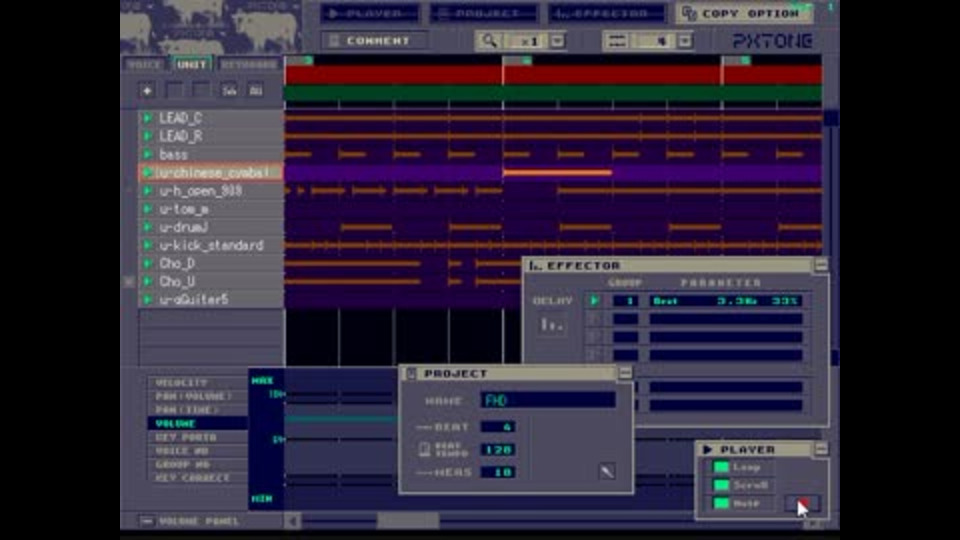Click the fifth unit toolbar icon
960x540 pixels.
(255, 91)
